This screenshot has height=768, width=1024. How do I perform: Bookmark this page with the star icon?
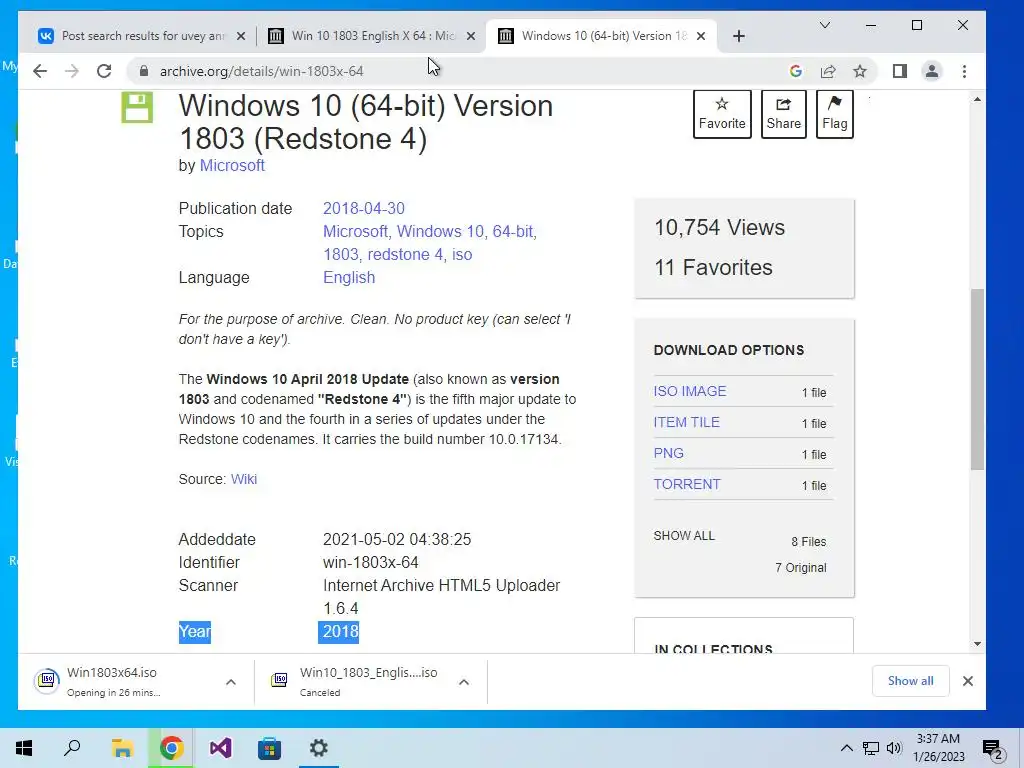click(860, 71)
